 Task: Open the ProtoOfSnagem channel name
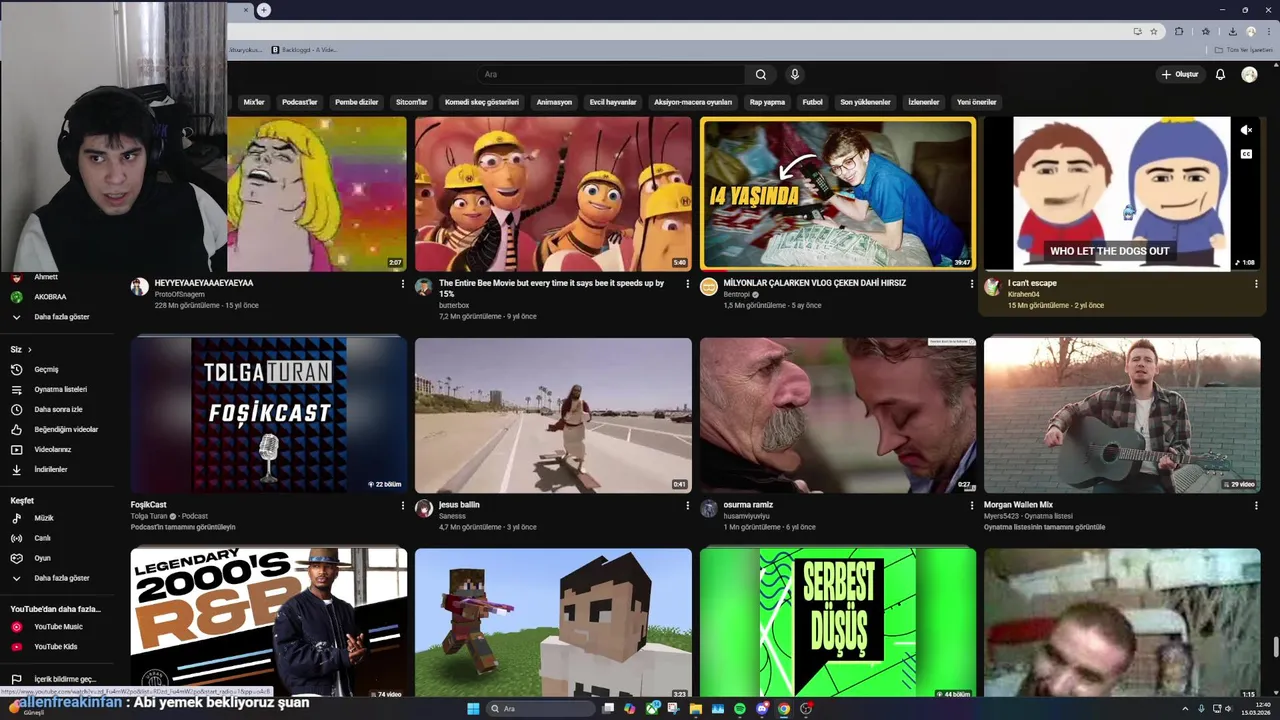(179, 295)
